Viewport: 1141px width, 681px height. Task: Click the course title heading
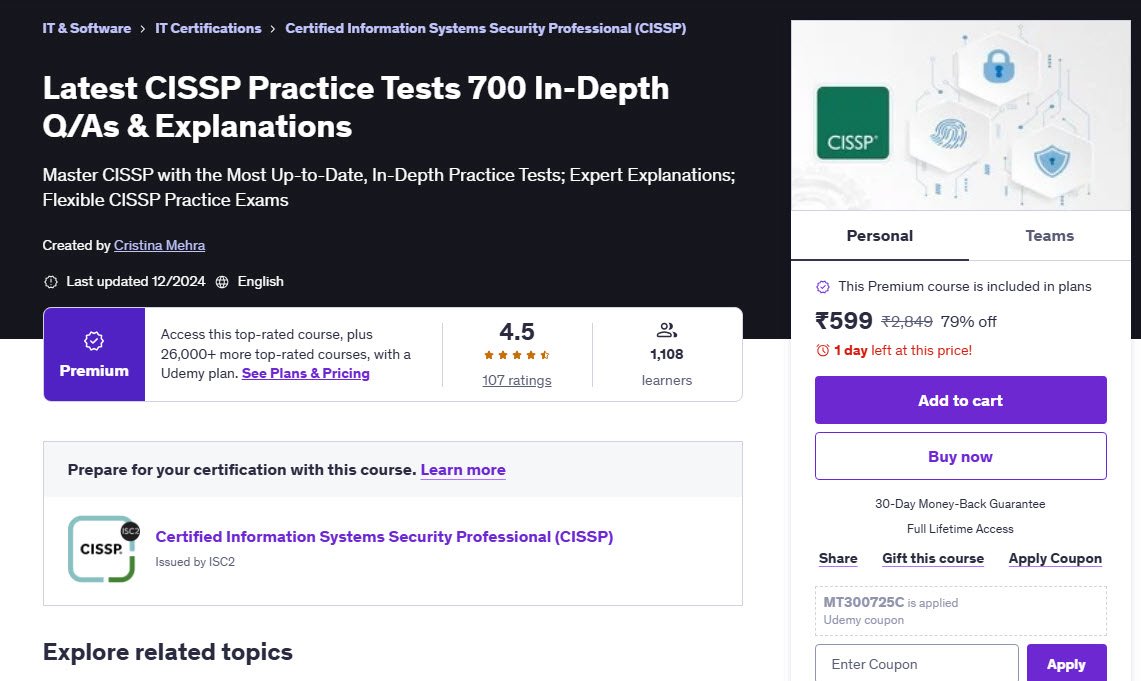[x=356, y=107]
